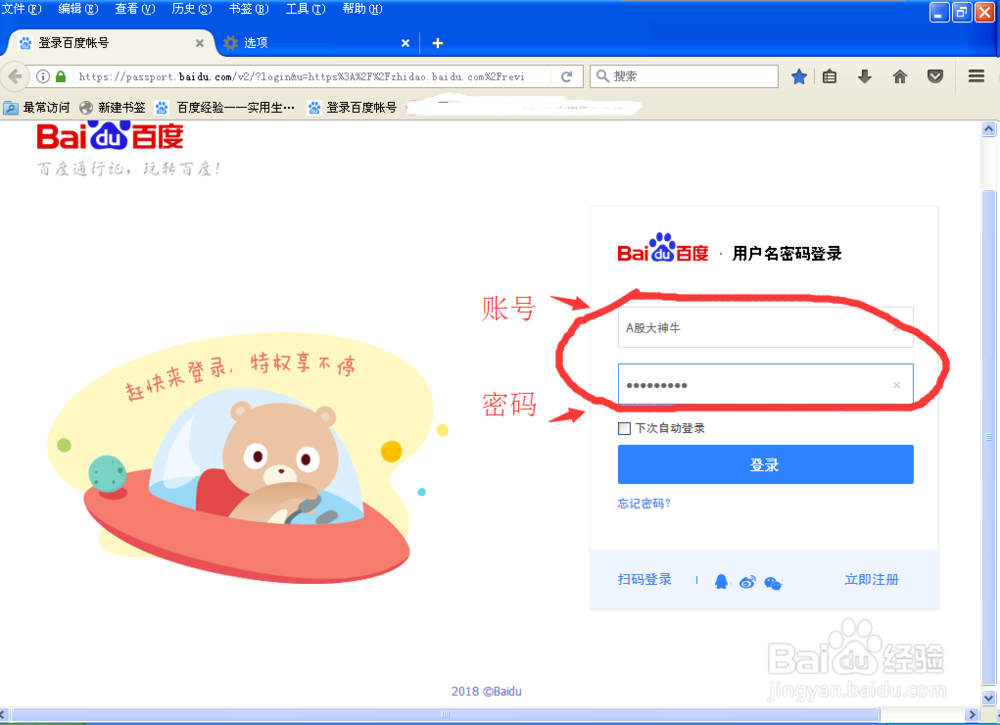This screenshot has height=725, width=1000.
Task: Open the 新建书签 bookmark
Action: [x=113, y=108]
